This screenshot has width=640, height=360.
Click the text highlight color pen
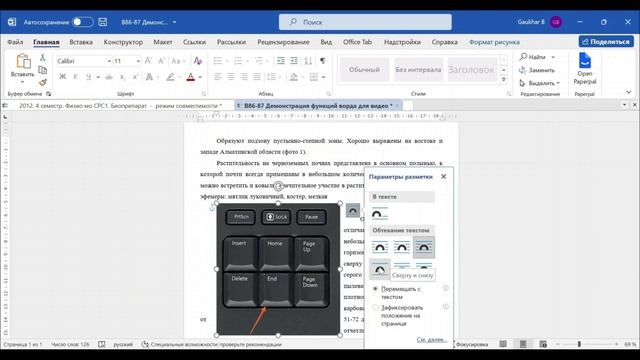pyautogui.click(x=170, y=77)
